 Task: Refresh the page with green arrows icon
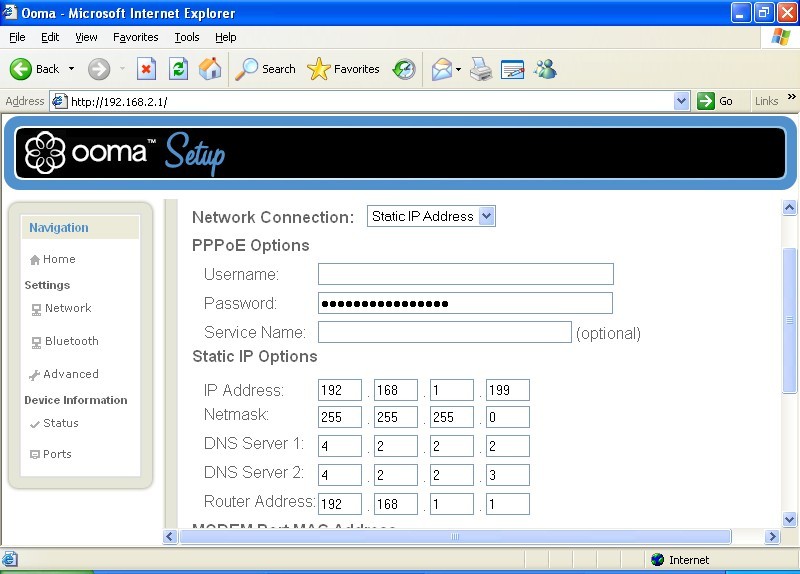pyautogui.click(x=178, y=69)
